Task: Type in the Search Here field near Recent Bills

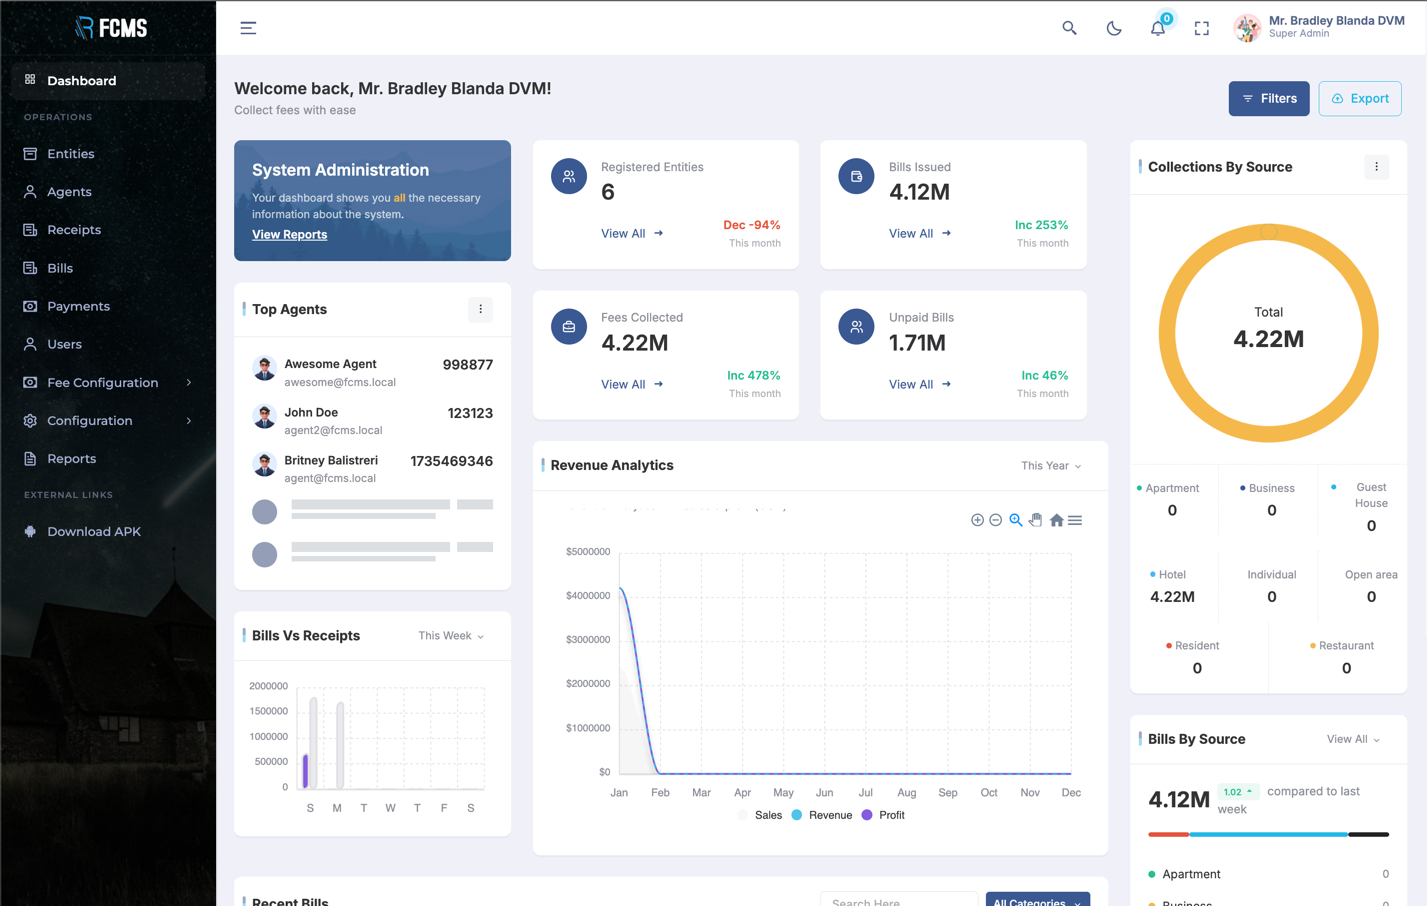Action: 899,900
